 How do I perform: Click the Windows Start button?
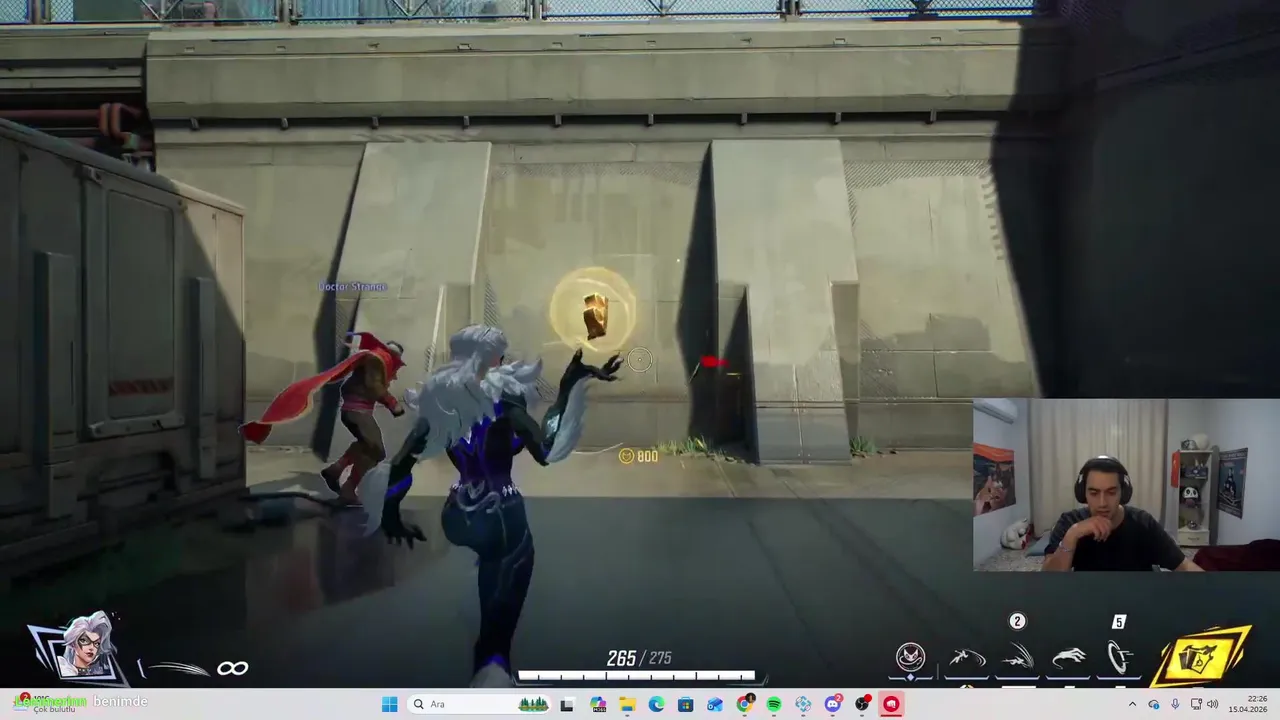click(389, 704)
